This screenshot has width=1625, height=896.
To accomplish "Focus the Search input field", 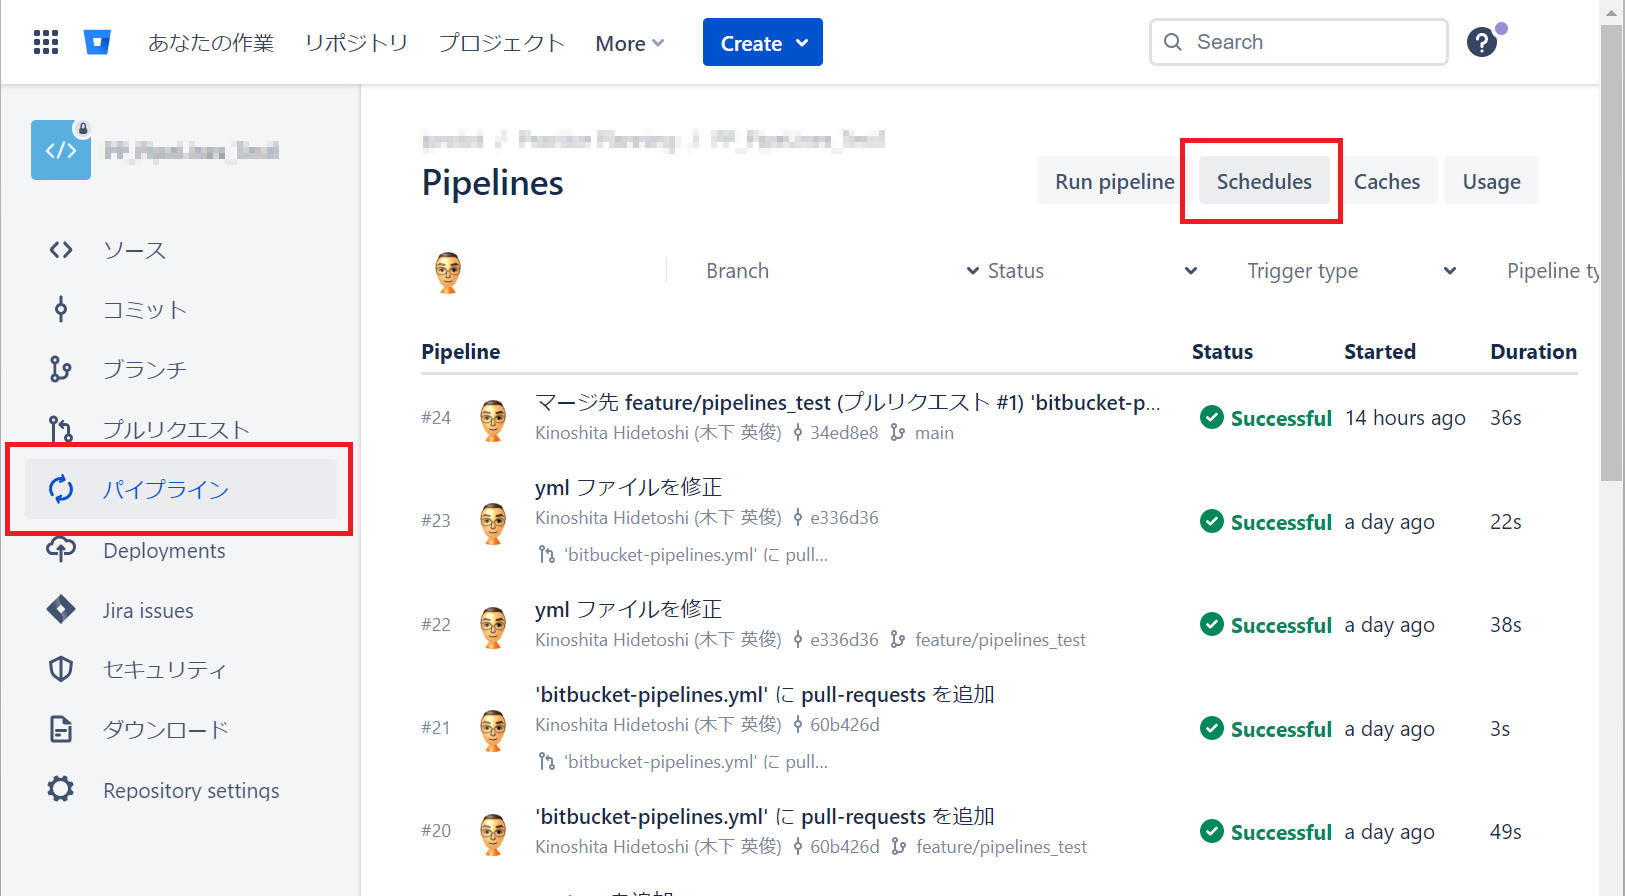I will [1298, 42].
